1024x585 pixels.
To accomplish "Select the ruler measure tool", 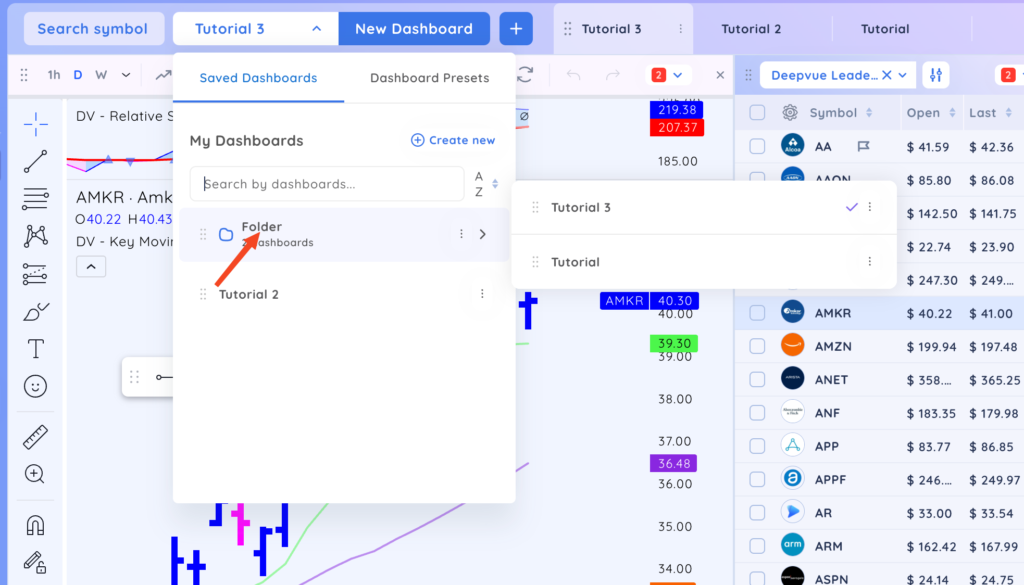I will pos(35,437).
